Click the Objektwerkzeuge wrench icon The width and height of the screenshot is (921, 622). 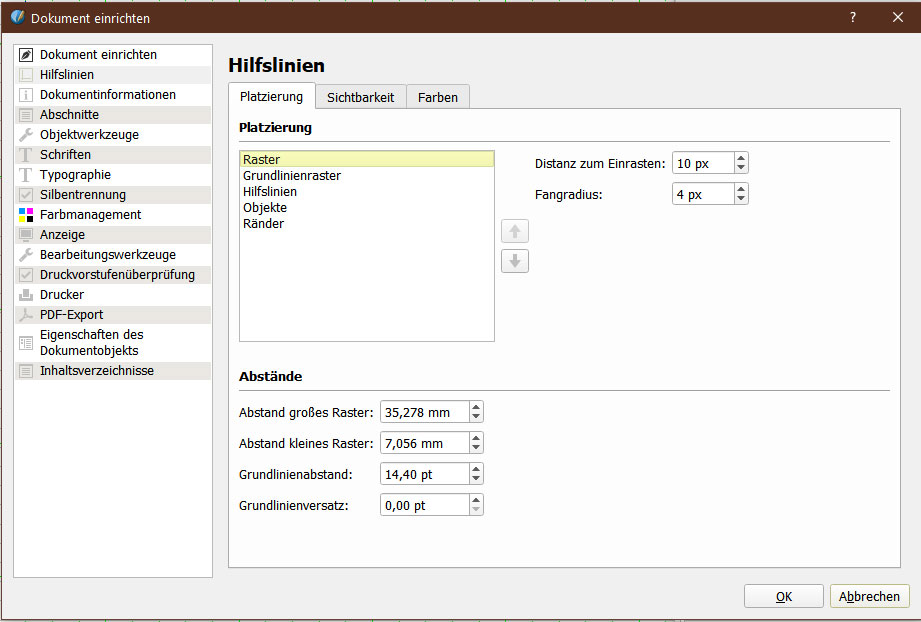tap(26, 135)
